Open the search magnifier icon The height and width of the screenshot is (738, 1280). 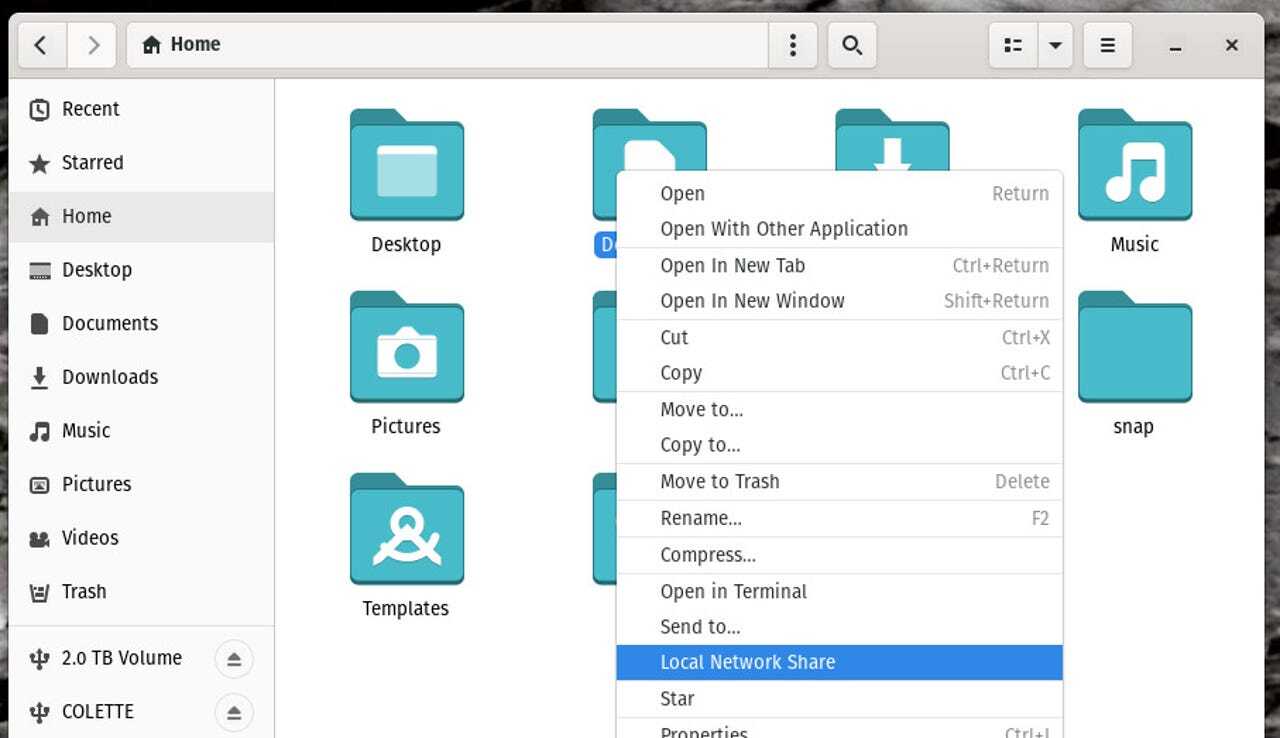(852, 45)
